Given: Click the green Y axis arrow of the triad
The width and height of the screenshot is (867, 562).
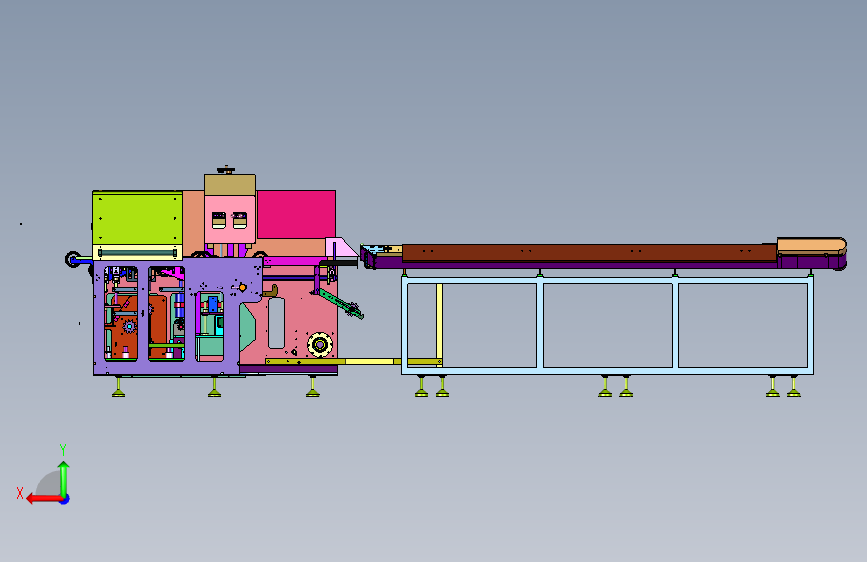Looking at the screenshot, I should click(64, 478).
